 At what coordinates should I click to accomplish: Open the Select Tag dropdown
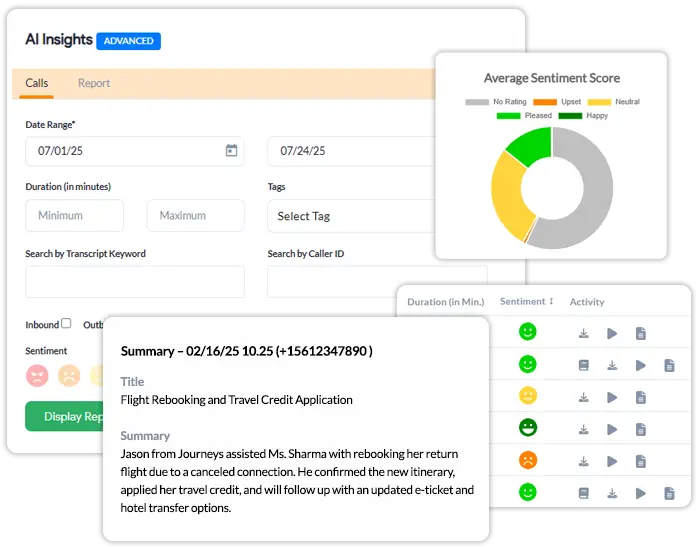click(351, 216)
